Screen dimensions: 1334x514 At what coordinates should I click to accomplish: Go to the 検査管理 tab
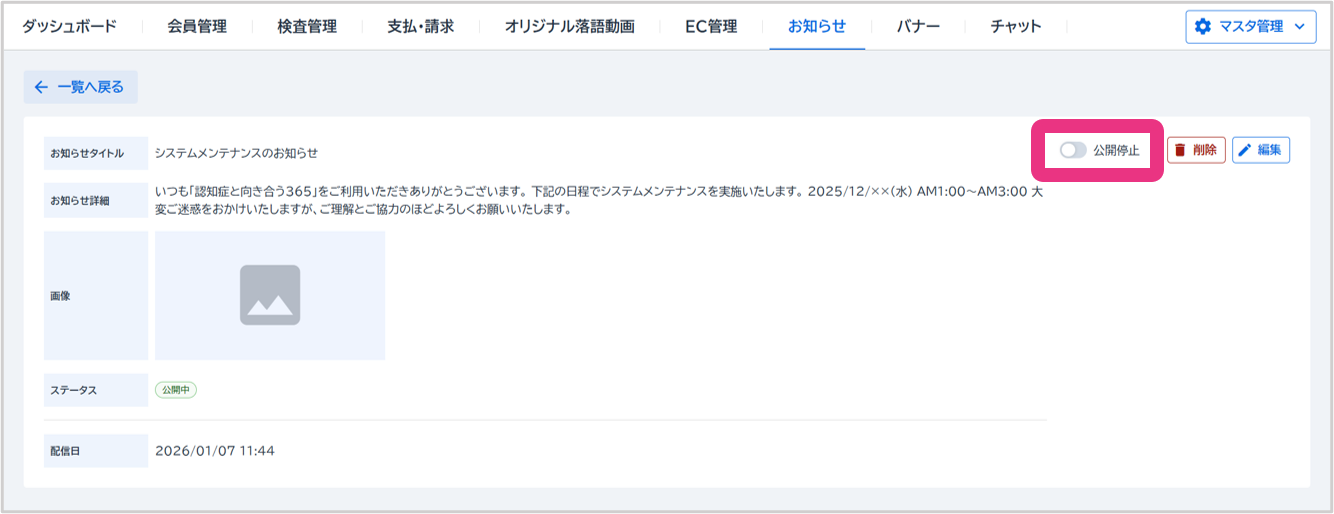[x=307, y=26]
